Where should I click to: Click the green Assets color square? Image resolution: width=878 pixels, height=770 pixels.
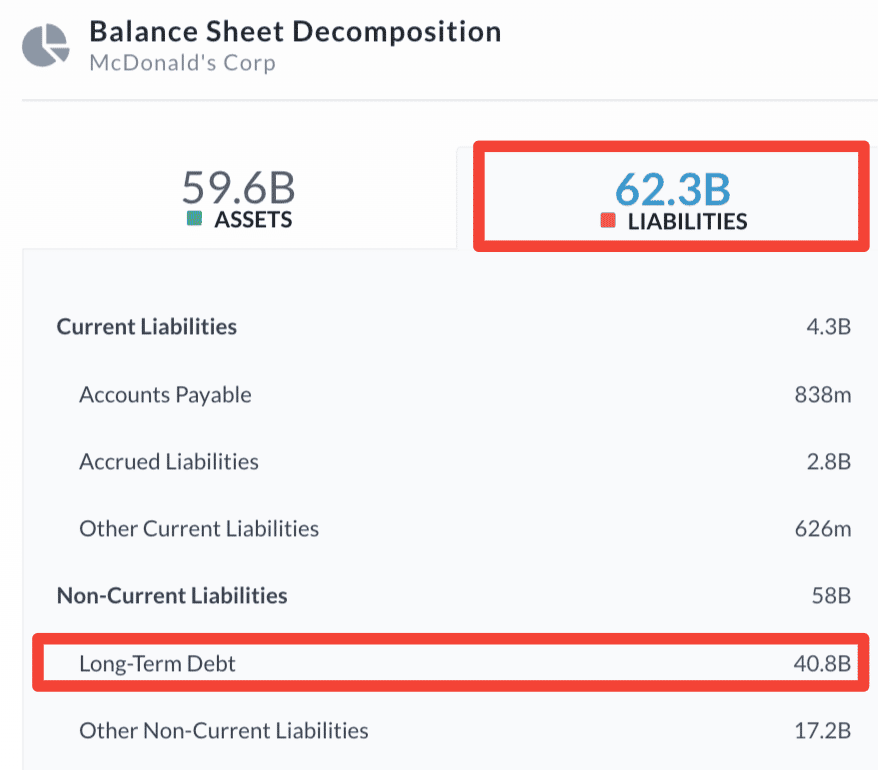click(195, 219)
